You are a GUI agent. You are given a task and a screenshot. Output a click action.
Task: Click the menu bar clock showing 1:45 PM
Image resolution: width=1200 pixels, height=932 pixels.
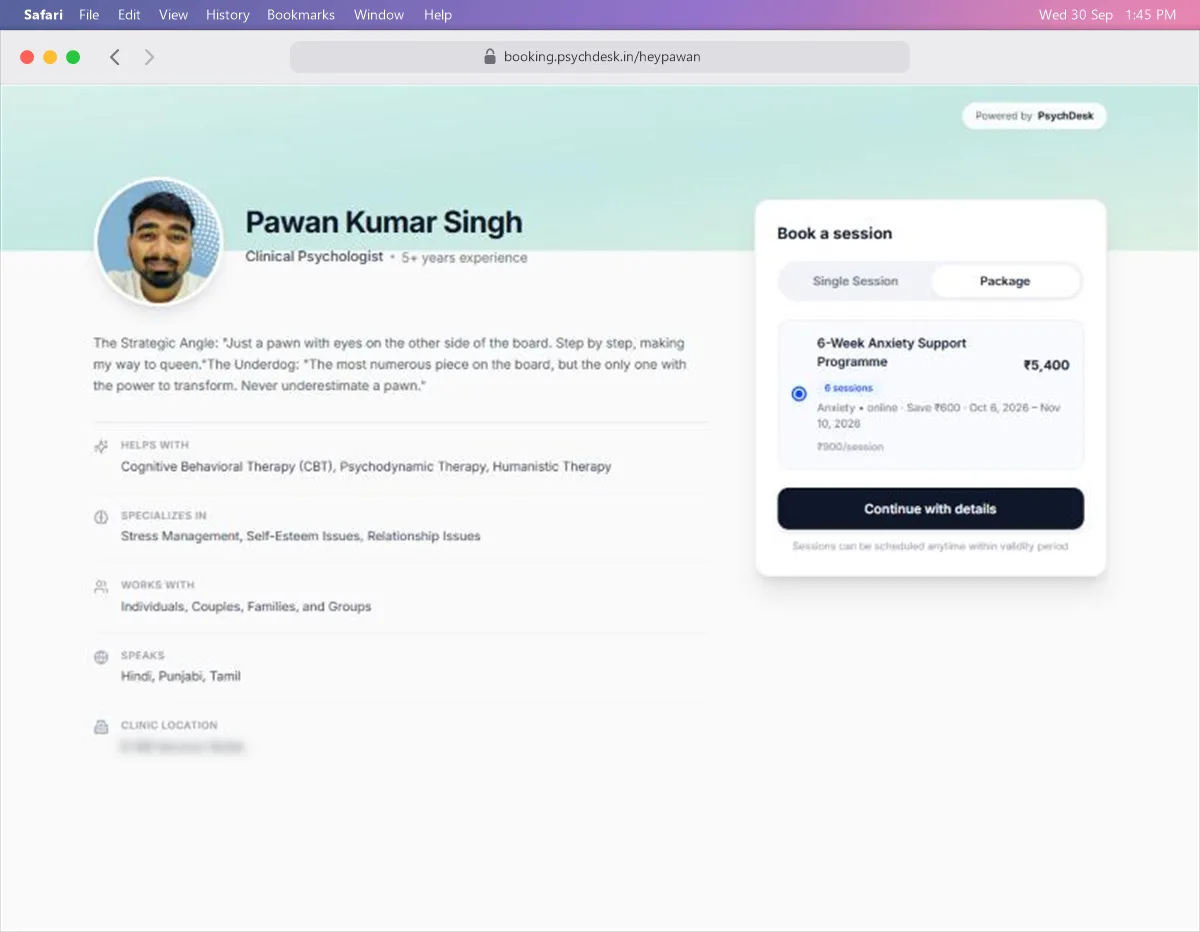[1152, 15]
